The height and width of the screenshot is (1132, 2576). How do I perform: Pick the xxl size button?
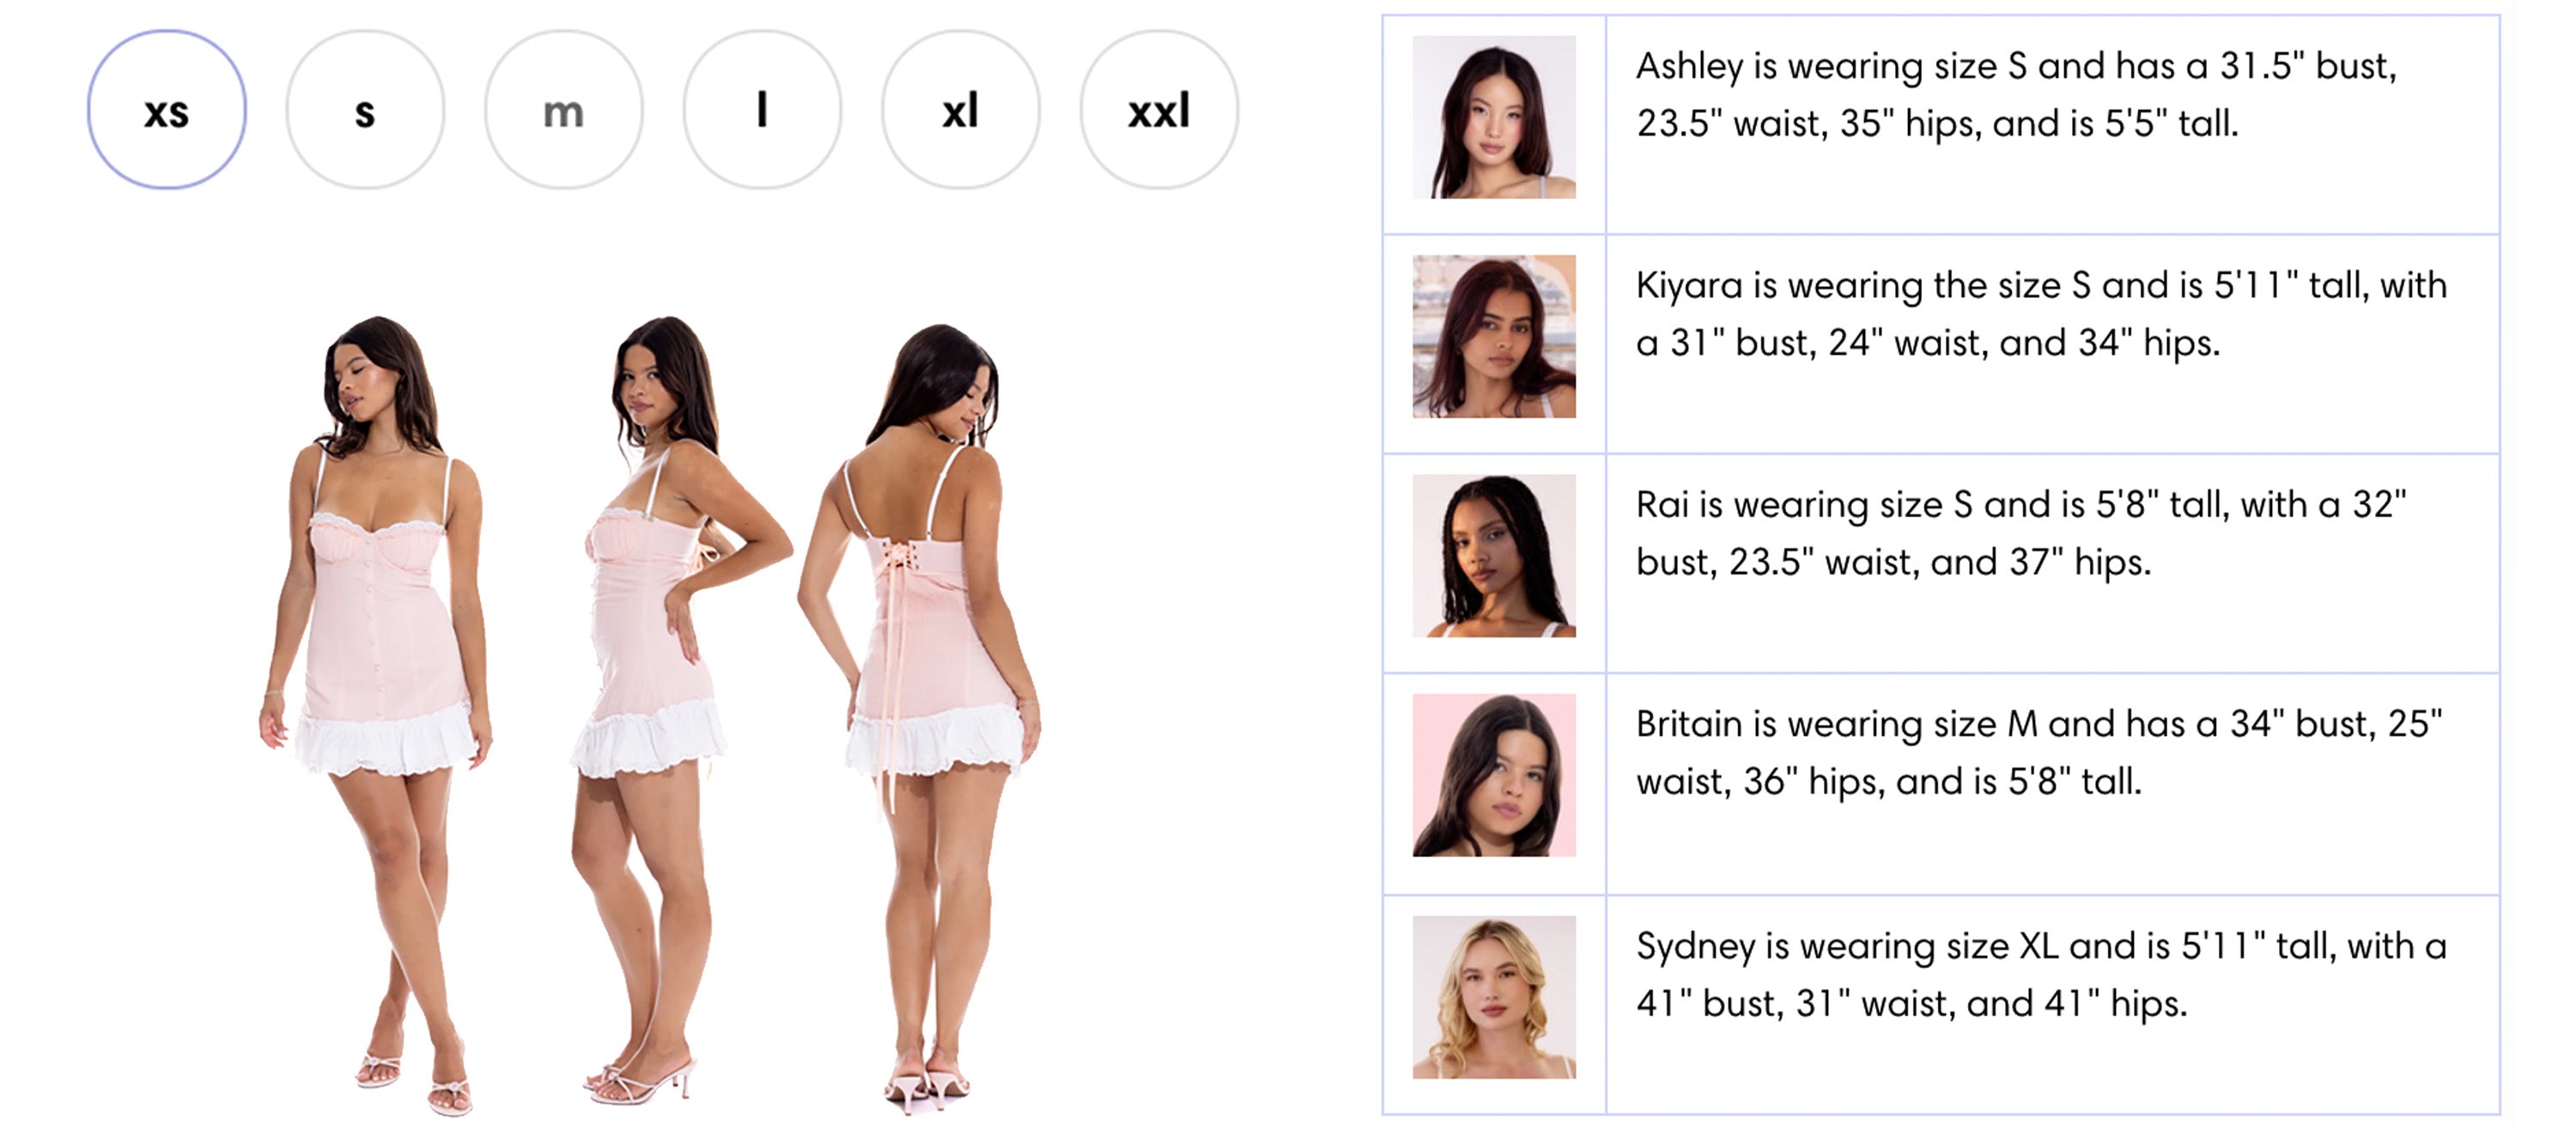coord(1159,110)
